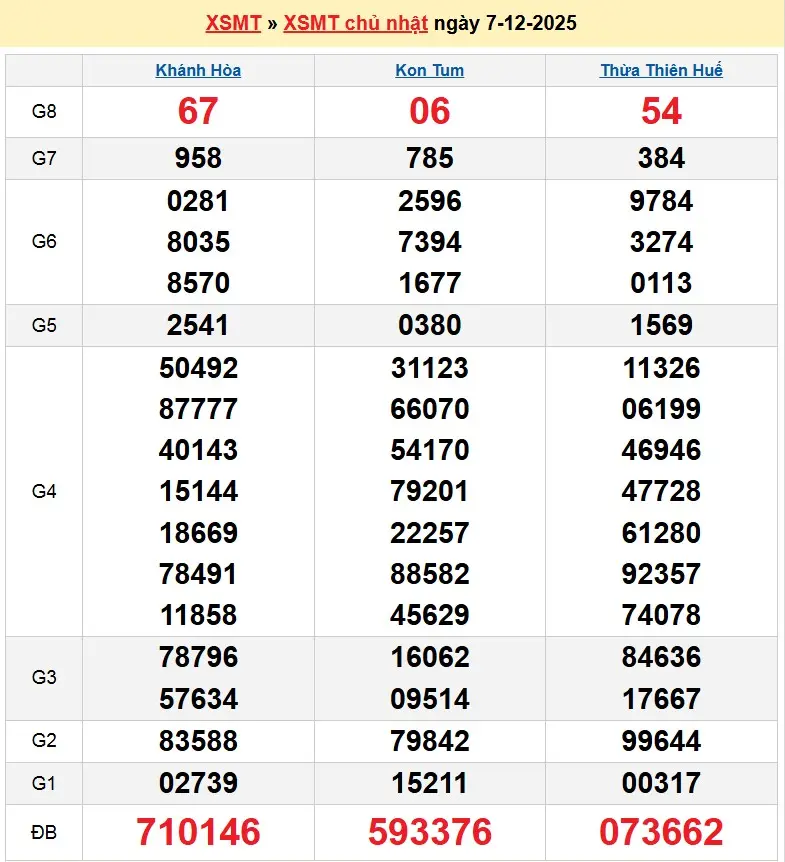Open the XSMT link in the header
This screenshot has height=862, width=785.
tap(233, 23)
